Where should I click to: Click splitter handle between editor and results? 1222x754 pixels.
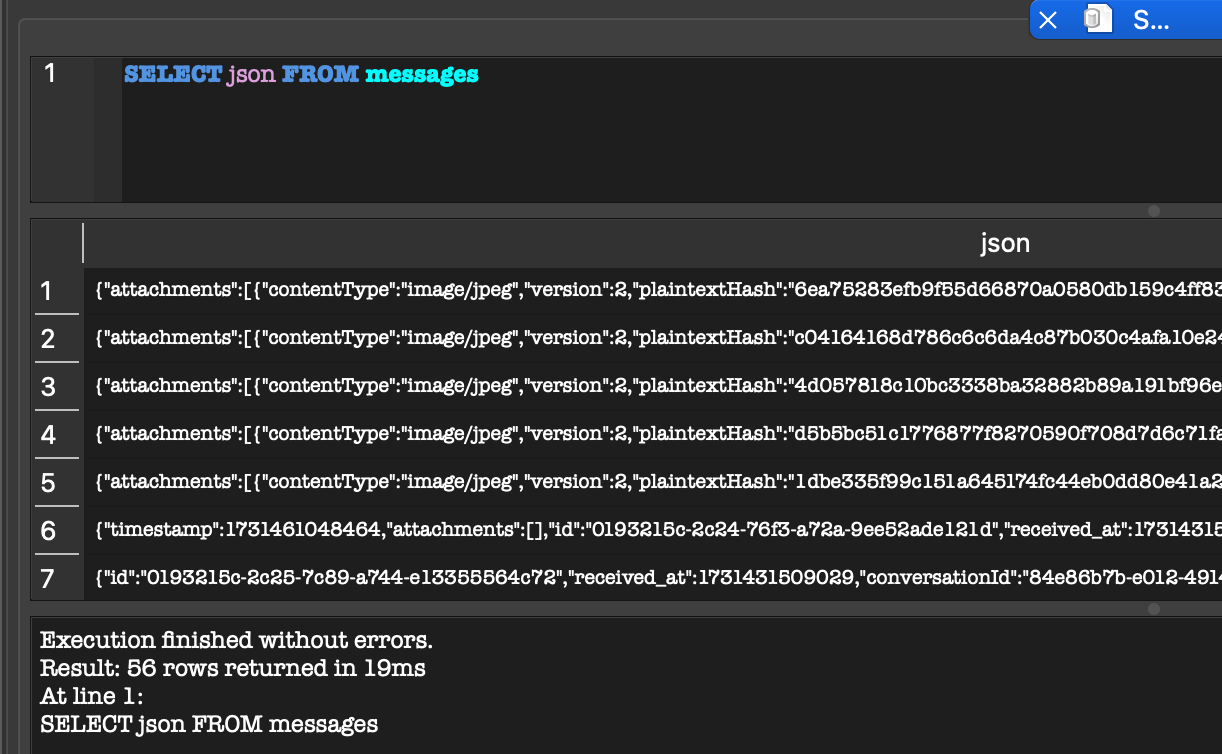coord(1153,211)
